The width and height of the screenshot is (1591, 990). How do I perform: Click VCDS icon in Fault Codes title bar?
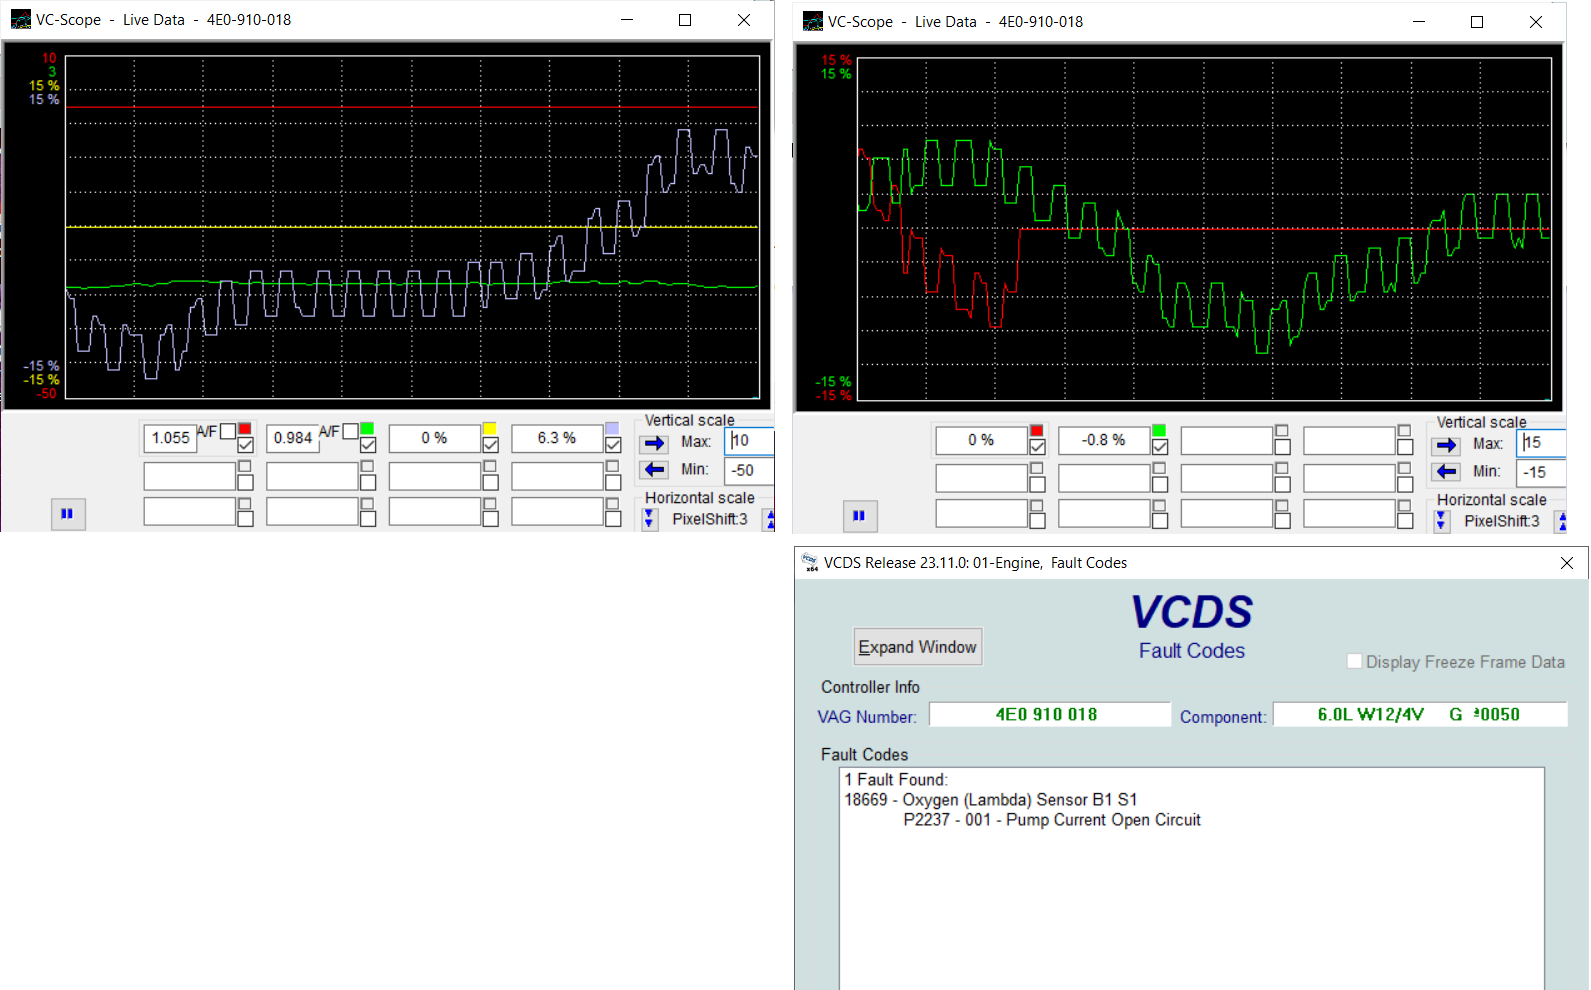(x=810, y=563)
